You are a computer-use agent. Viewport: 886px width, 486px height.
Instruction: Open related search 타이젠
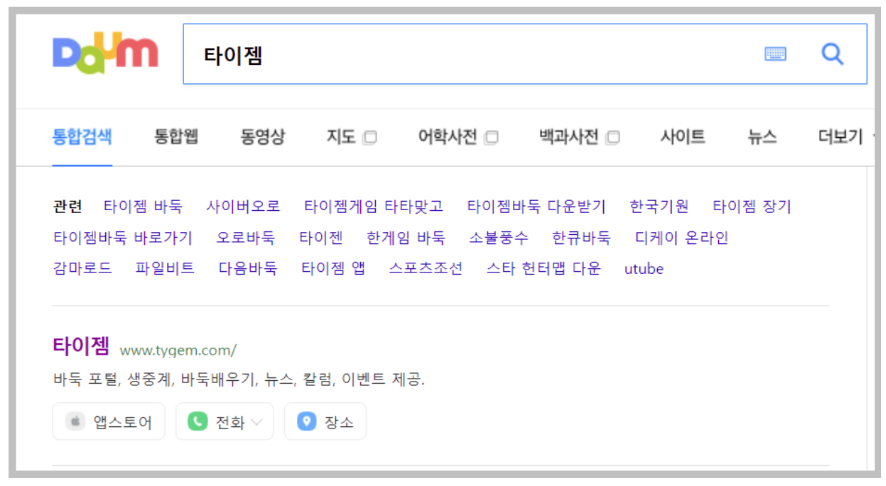pos(320,237)
